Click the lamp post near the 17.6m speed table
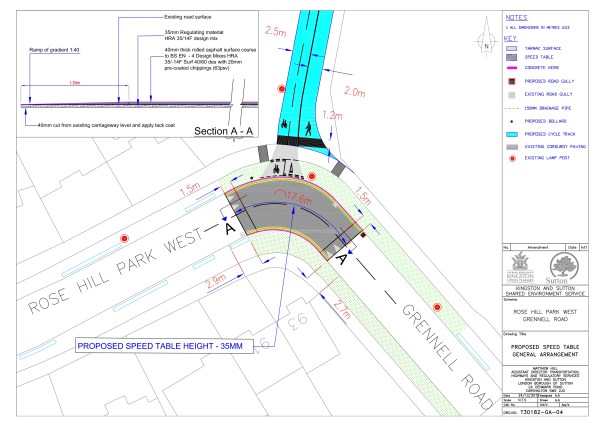Viewport: 605px width, 427px height. pos(312,176)
